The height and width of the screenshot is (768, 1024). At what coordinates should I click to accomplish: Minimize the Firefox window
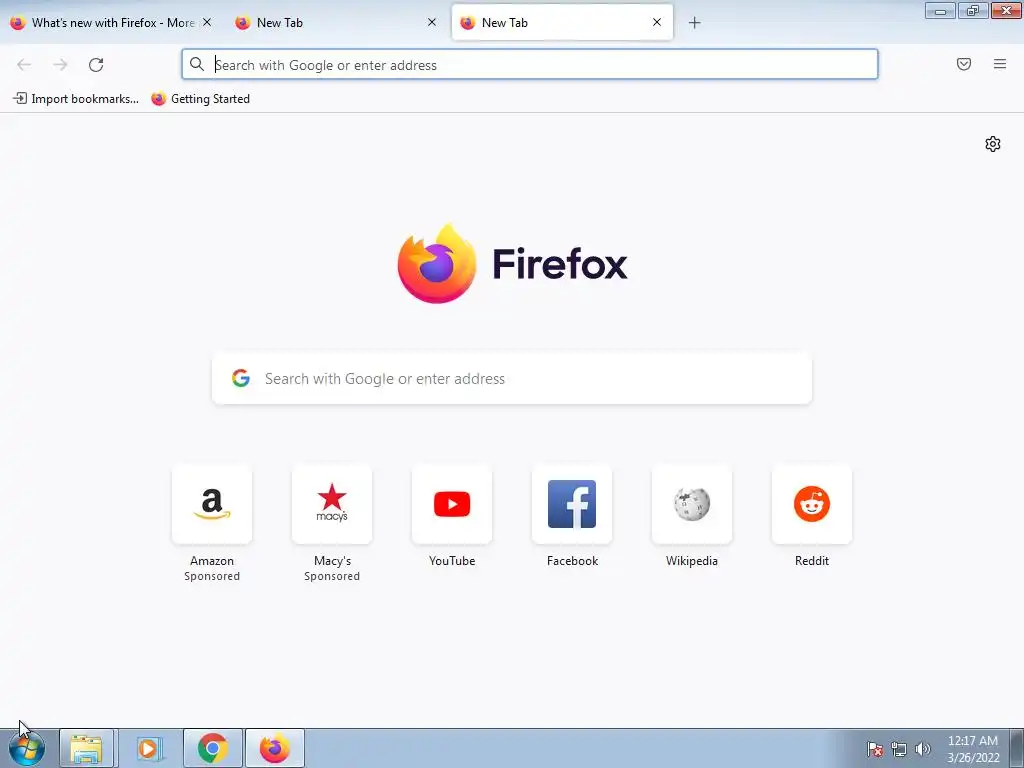[940, 11]
